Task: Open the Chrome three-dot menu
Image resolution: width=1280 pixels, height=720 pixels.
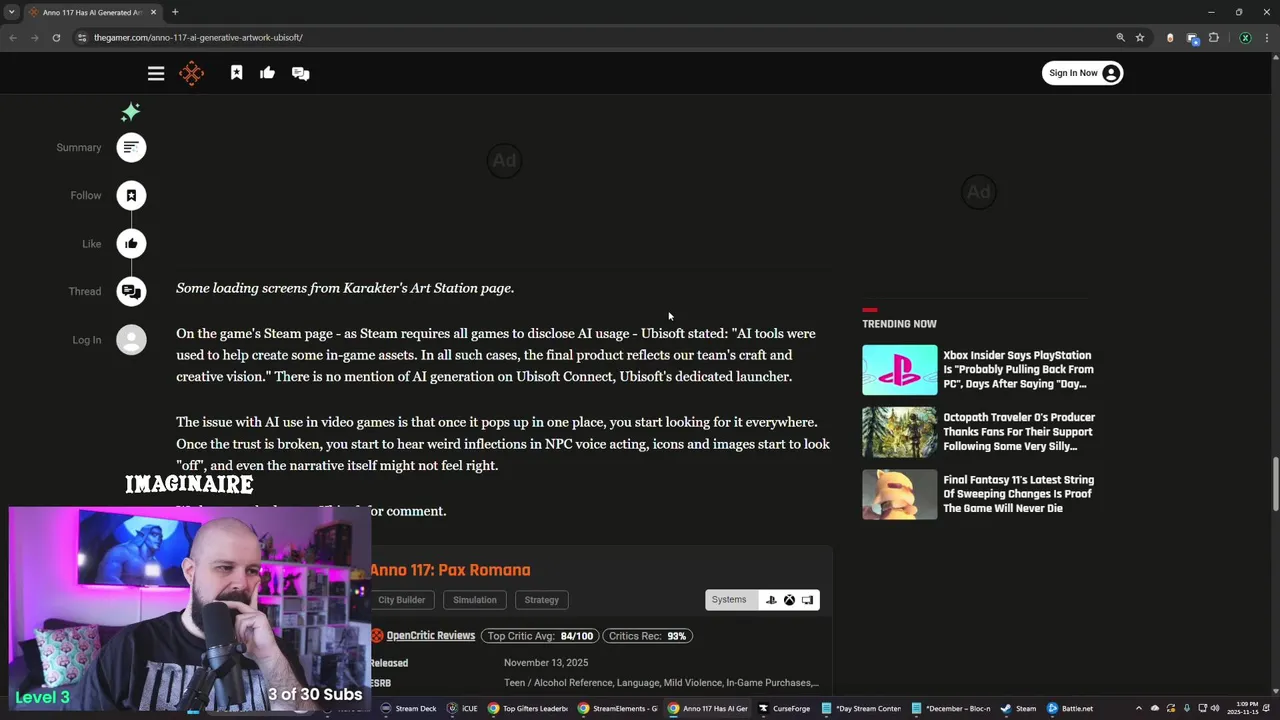Action: 1267,37
